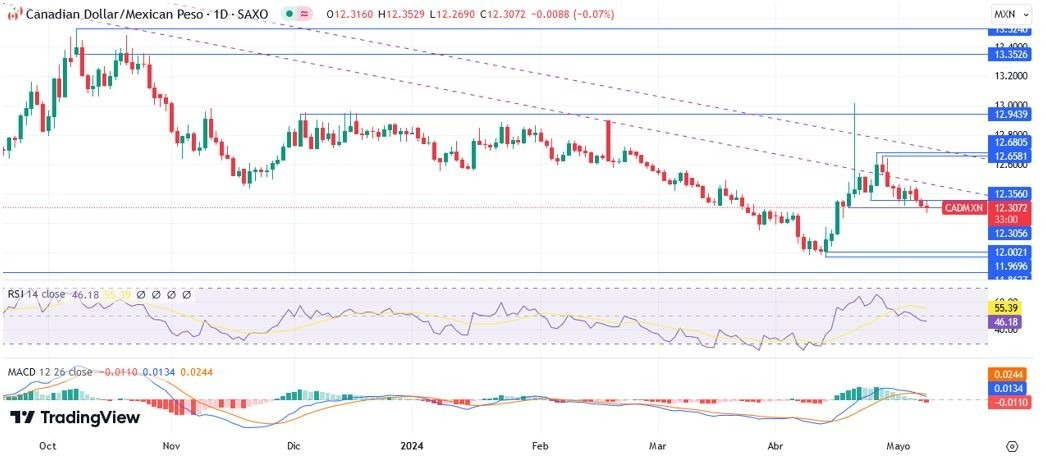Image resolution: width=1046 pixels, height=468 pixels.
Task: Click the Nov label on time axis
Action: 171,445
